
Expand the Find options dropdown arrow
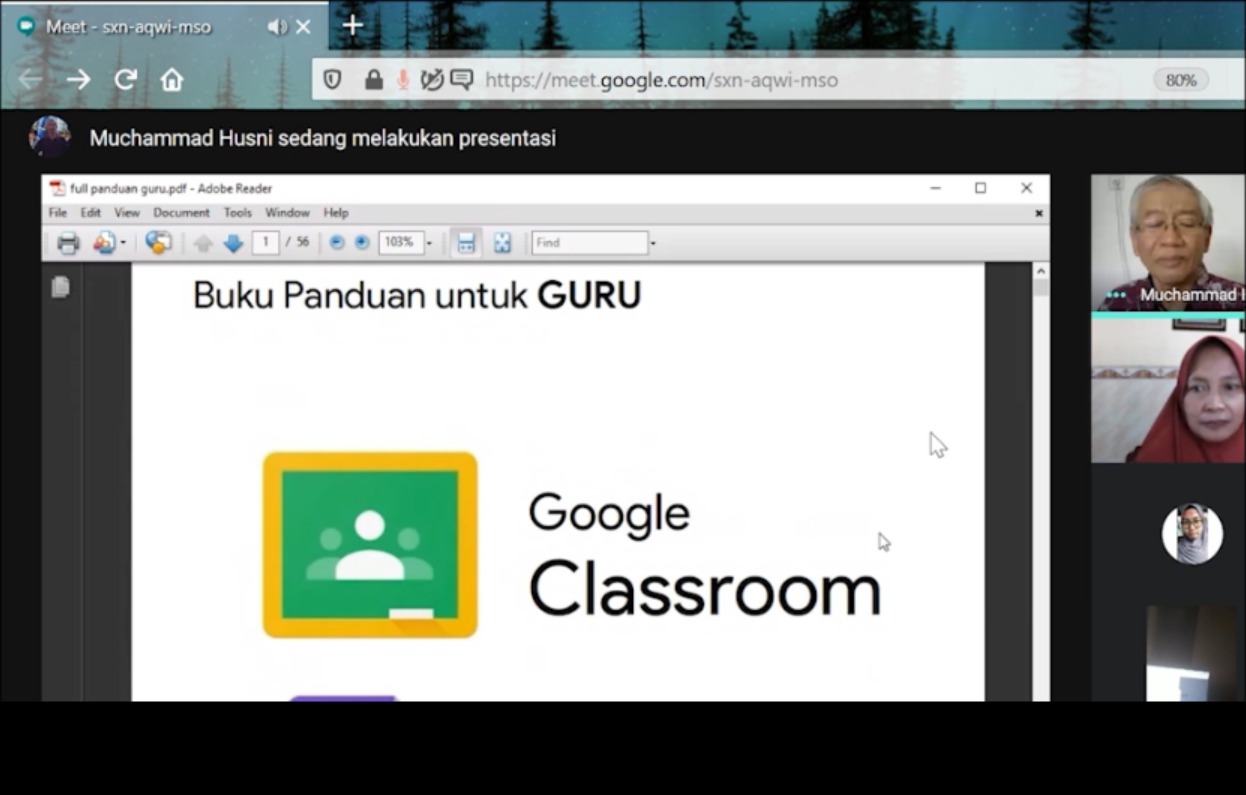[653, 243]
